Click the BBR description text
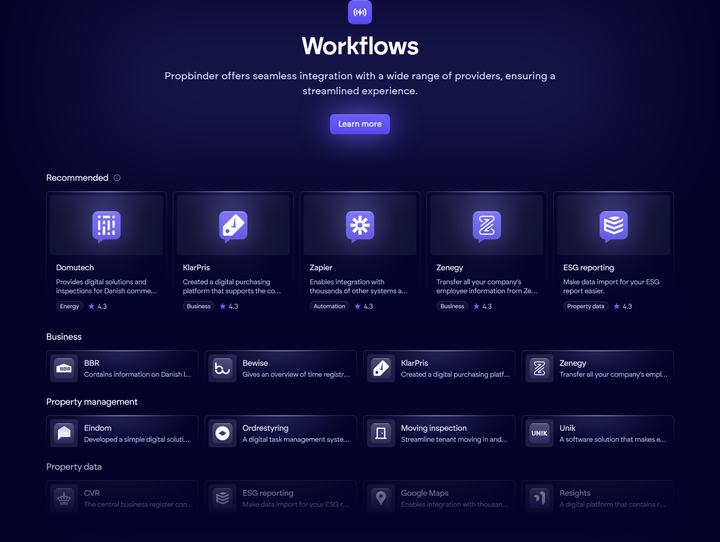The height and width of the screenshot is (542, 720). (x=137, y=374)
